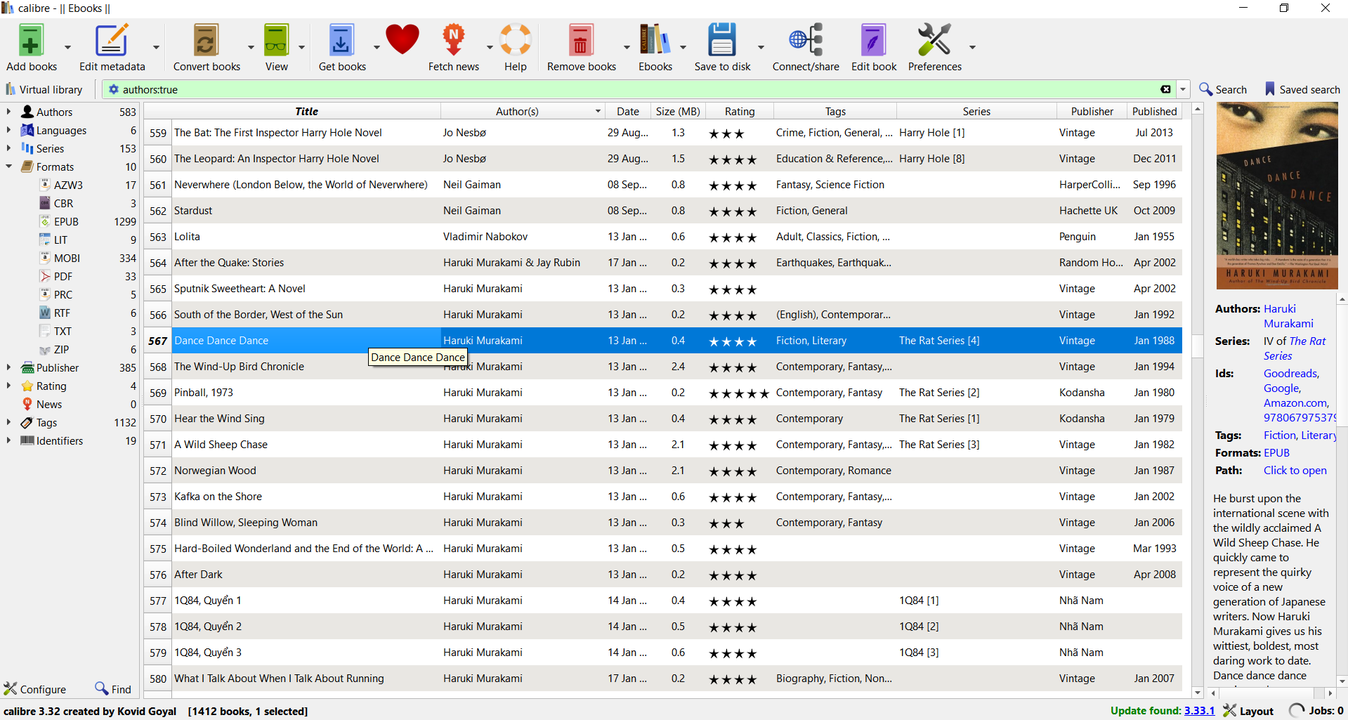This screenshot has width=1348, height=720.
Task: Open View dropdown arrow
Action: [x=301, y=47]
